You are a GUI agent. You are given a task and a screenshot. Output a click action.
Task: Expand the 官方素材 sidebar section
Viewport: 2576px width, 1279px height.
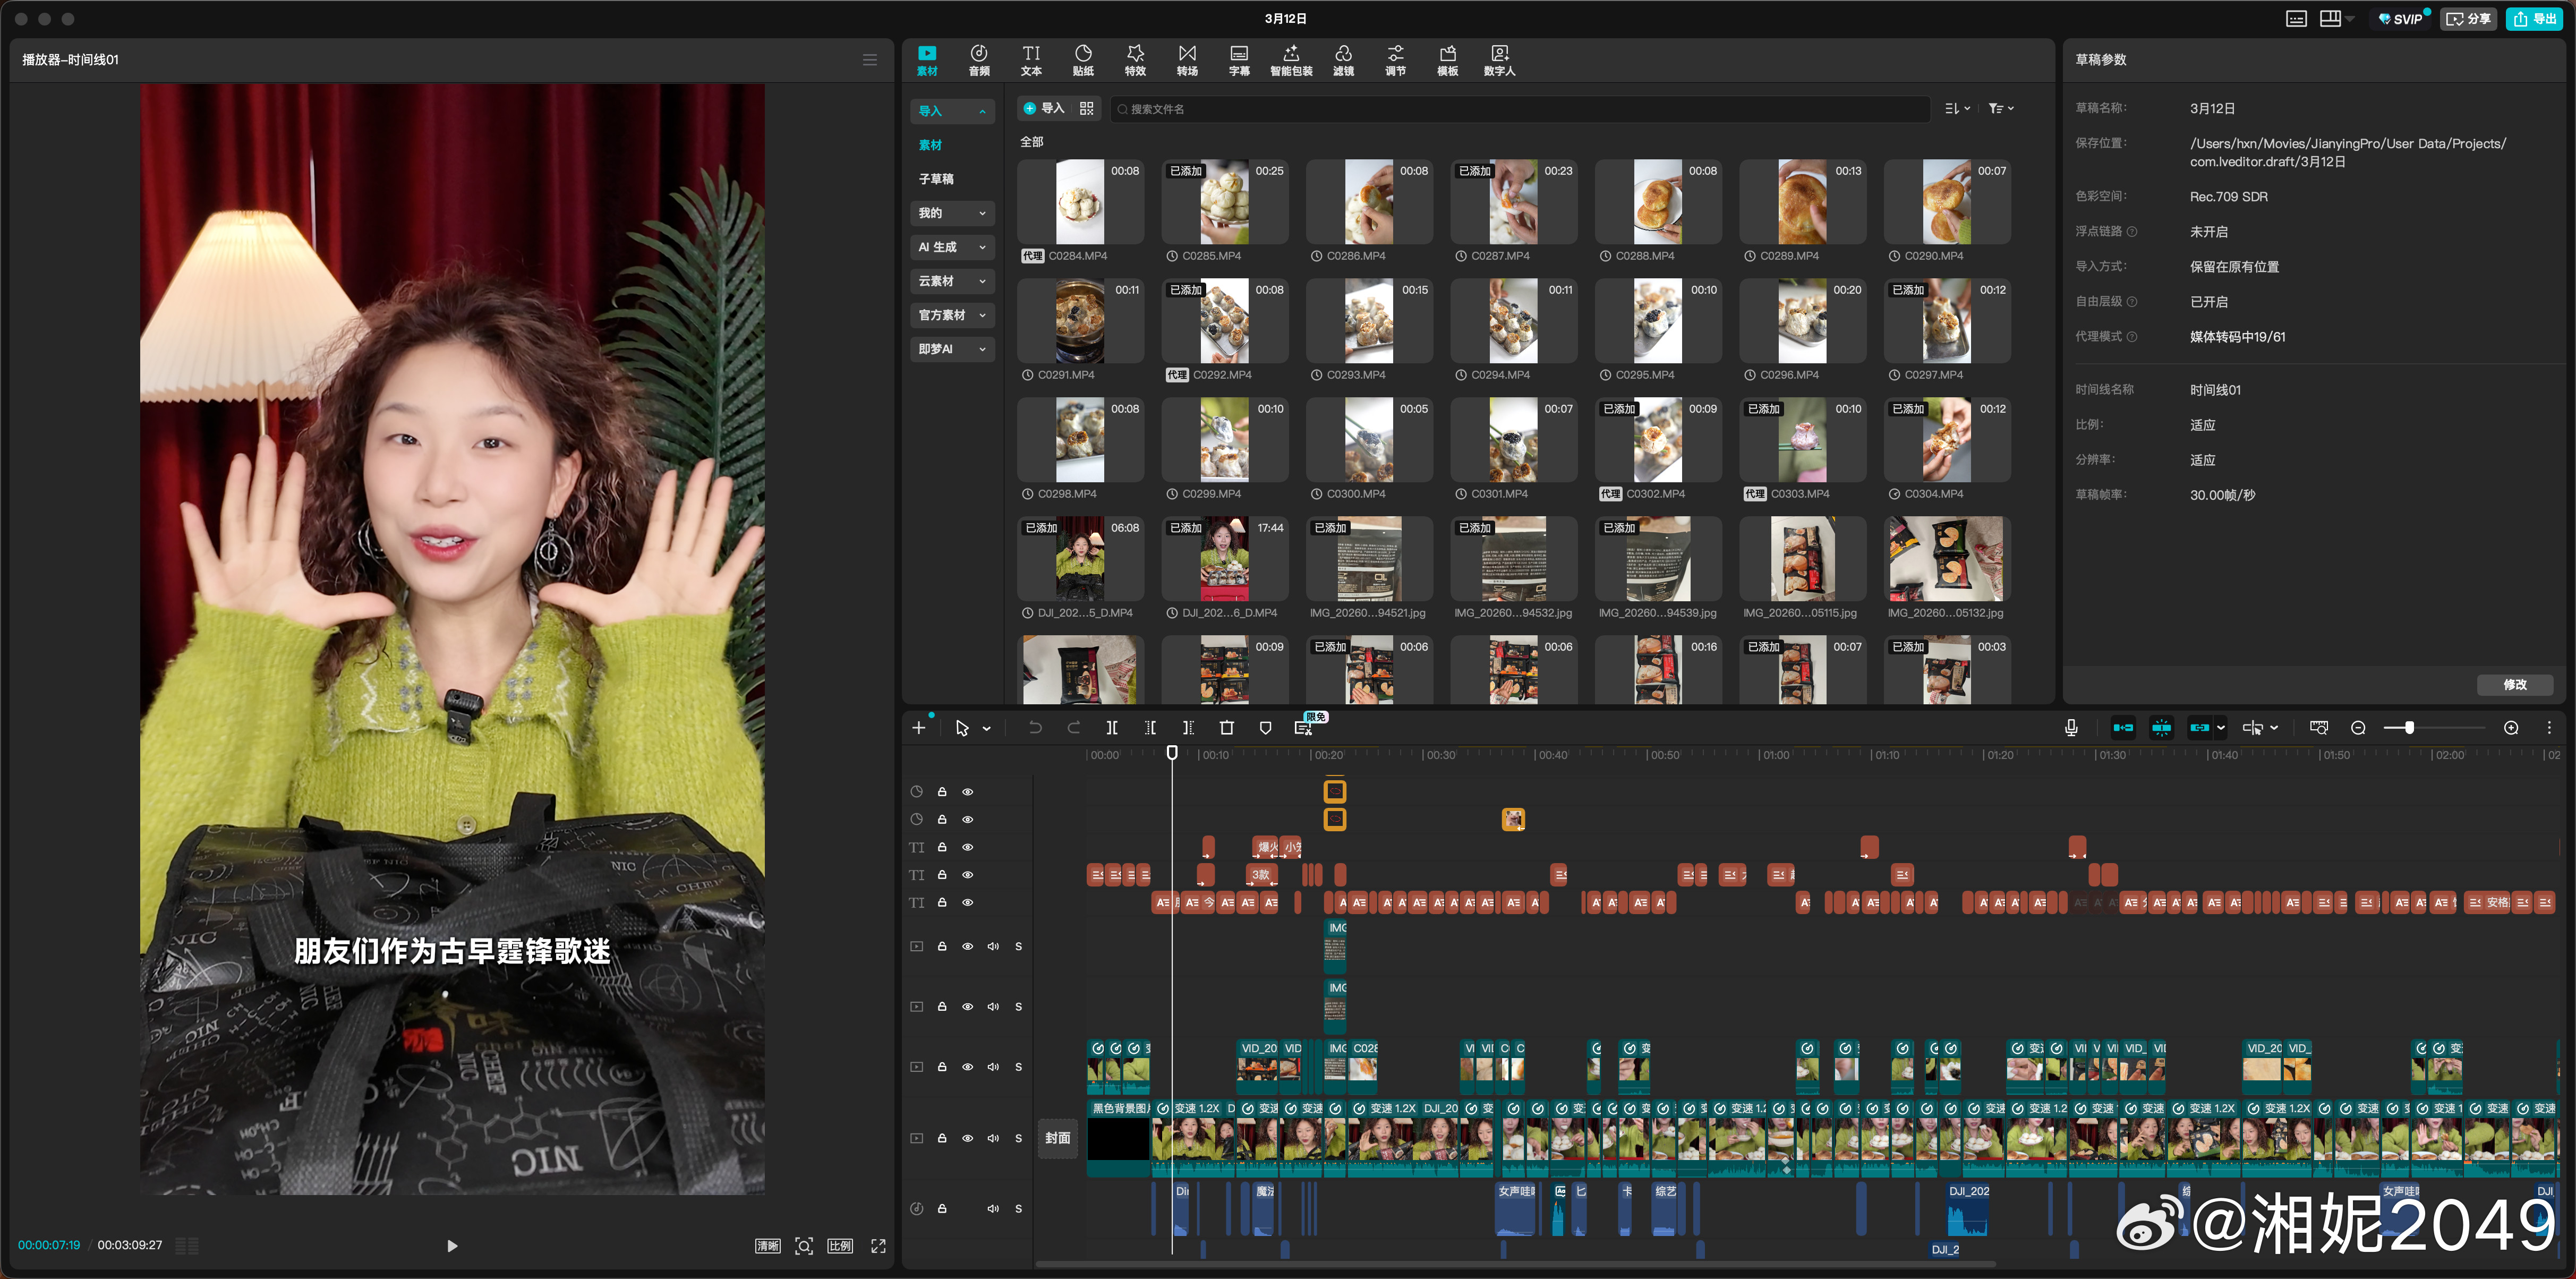click(951, 315)
